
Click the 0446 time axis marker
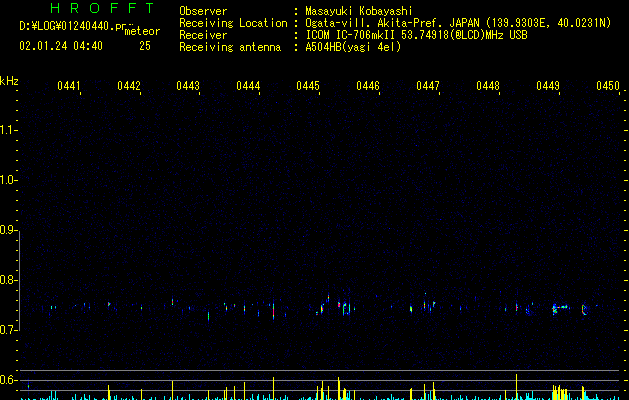368,86
